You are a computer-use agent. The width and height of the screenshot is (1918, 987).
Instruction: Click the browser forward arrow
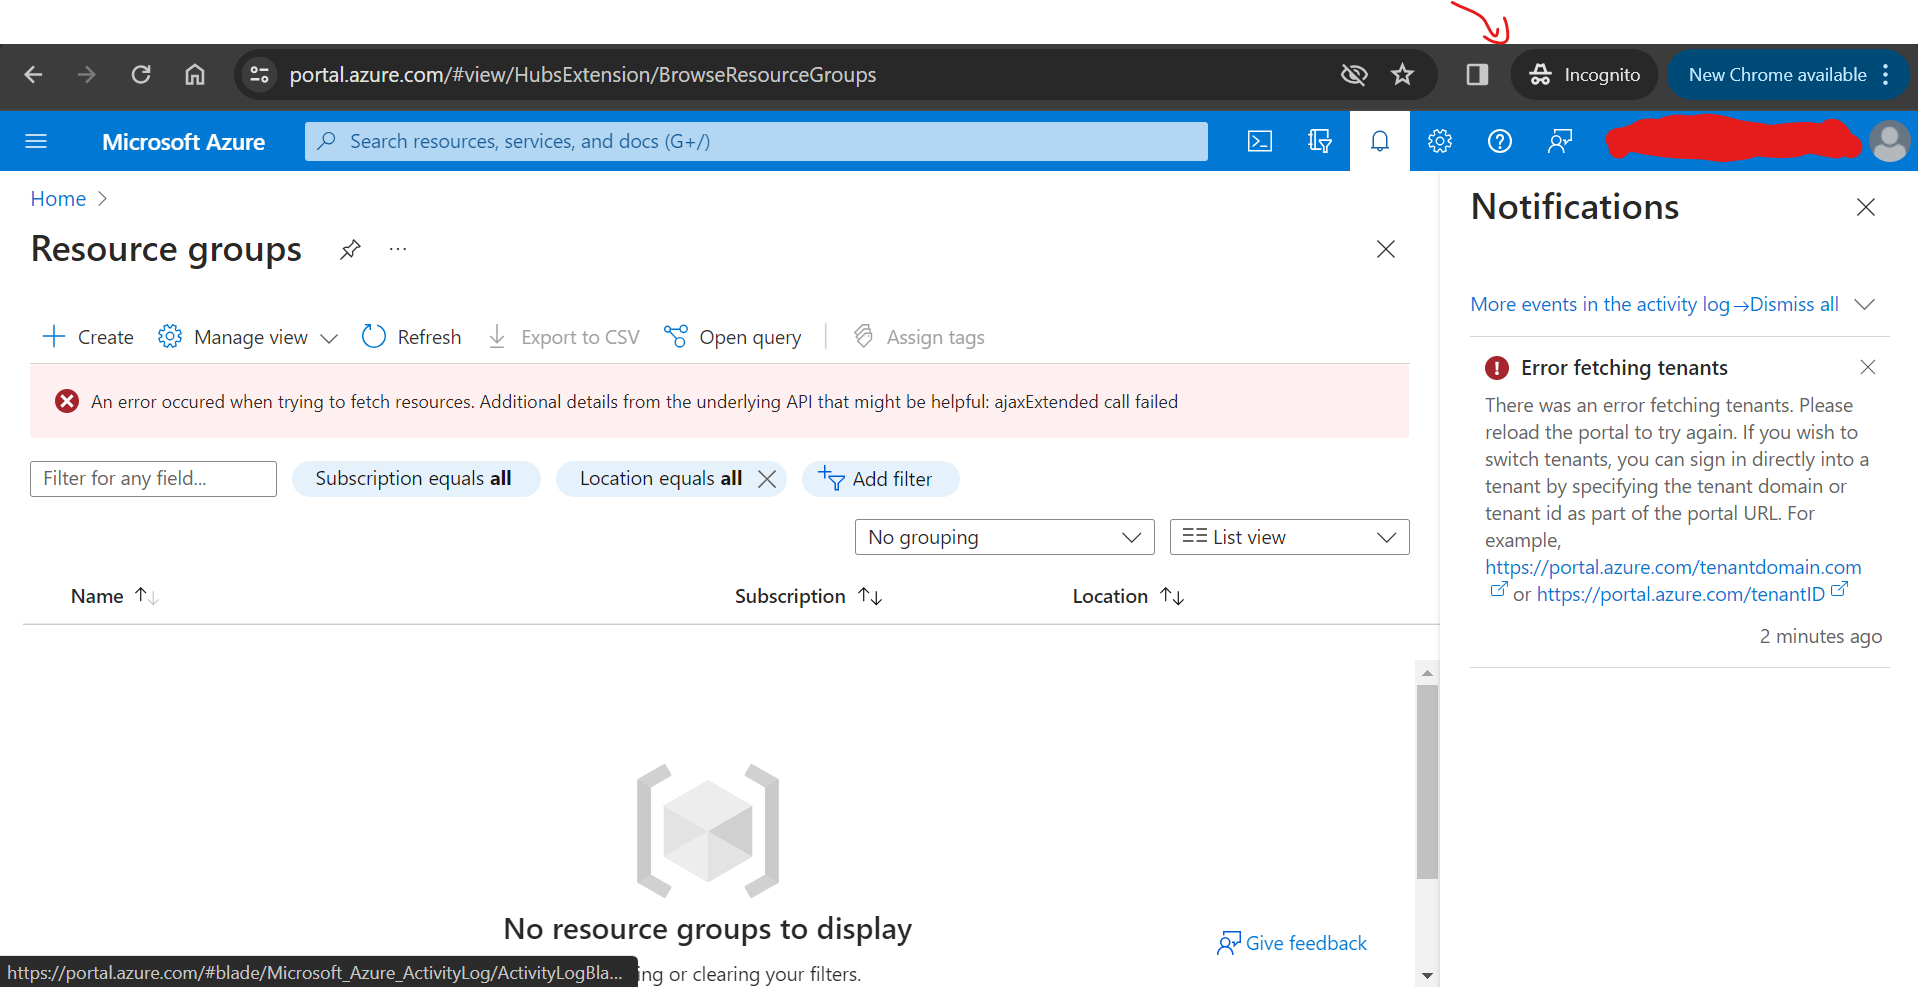[87, 75]
